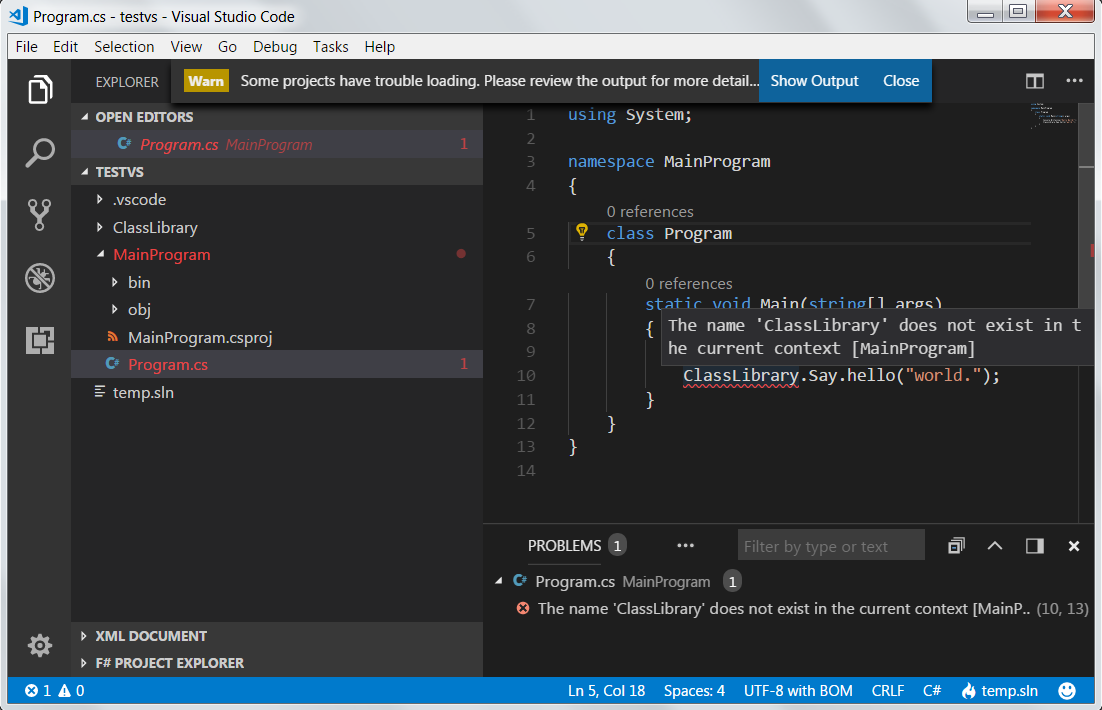The width and height of the screenshot is (1102, 710).
Task: Open the Selection menu
Action: coord(124,46)
